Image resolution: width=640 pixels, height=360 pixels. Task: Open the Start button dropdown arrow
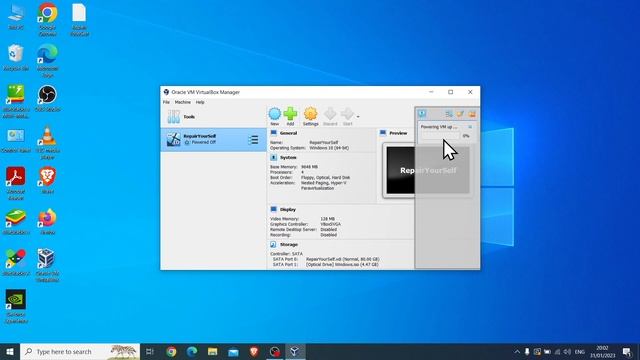[358, 117]
